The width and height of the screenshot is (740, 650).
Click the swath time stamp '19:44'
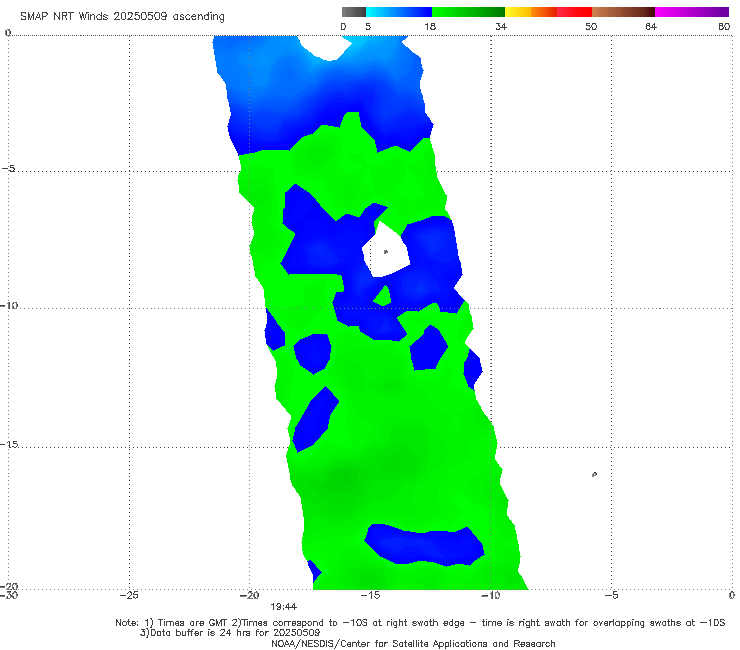(x=284, y=607)
